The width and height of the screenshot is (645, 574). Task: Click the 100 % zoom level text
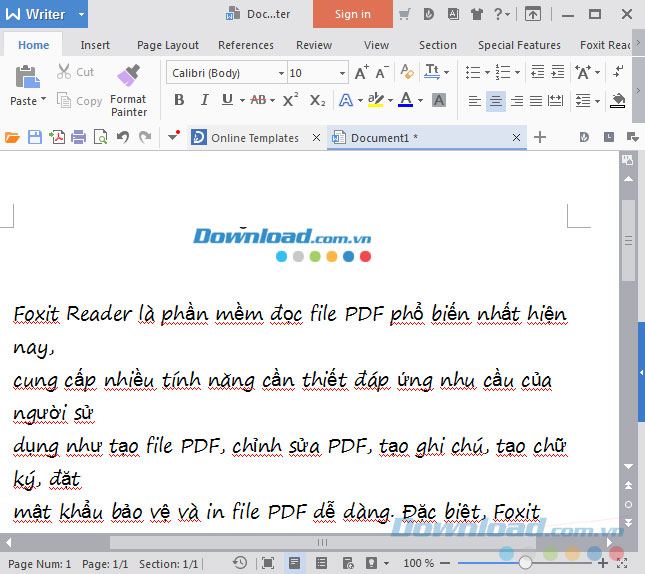[418, 563]
